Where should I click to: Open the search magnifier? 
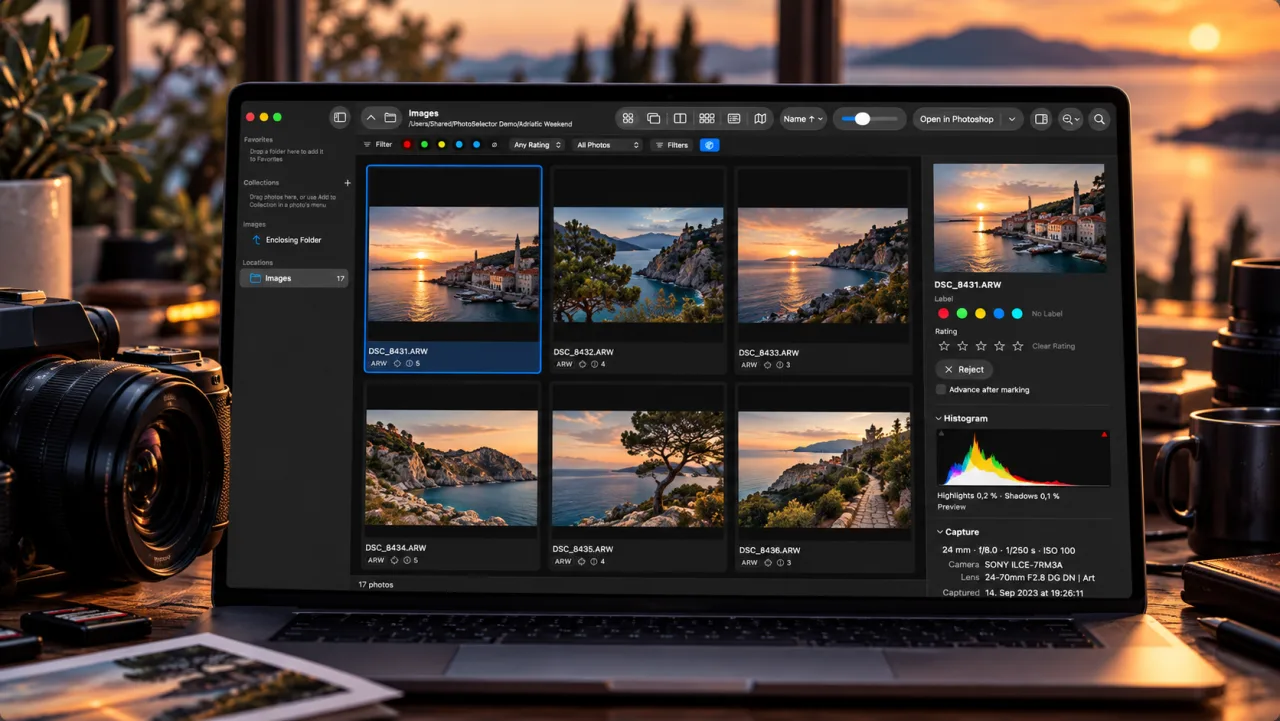(x=1099, y=119)
